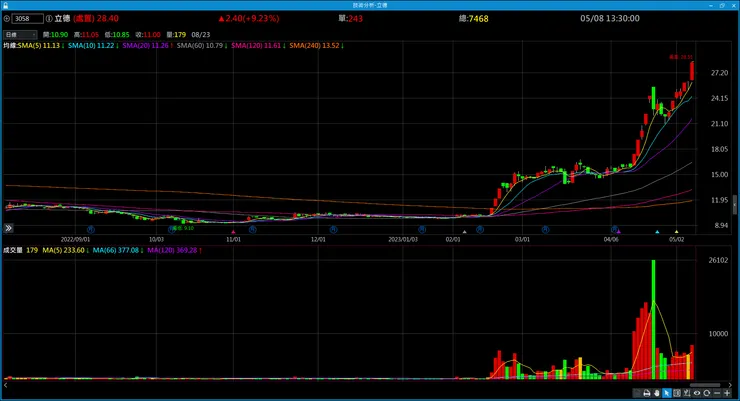Image resolution: width=740 pixels, height=401 pixels.
Task: Click the 27.20 price axis label
Action: [719, 73]
